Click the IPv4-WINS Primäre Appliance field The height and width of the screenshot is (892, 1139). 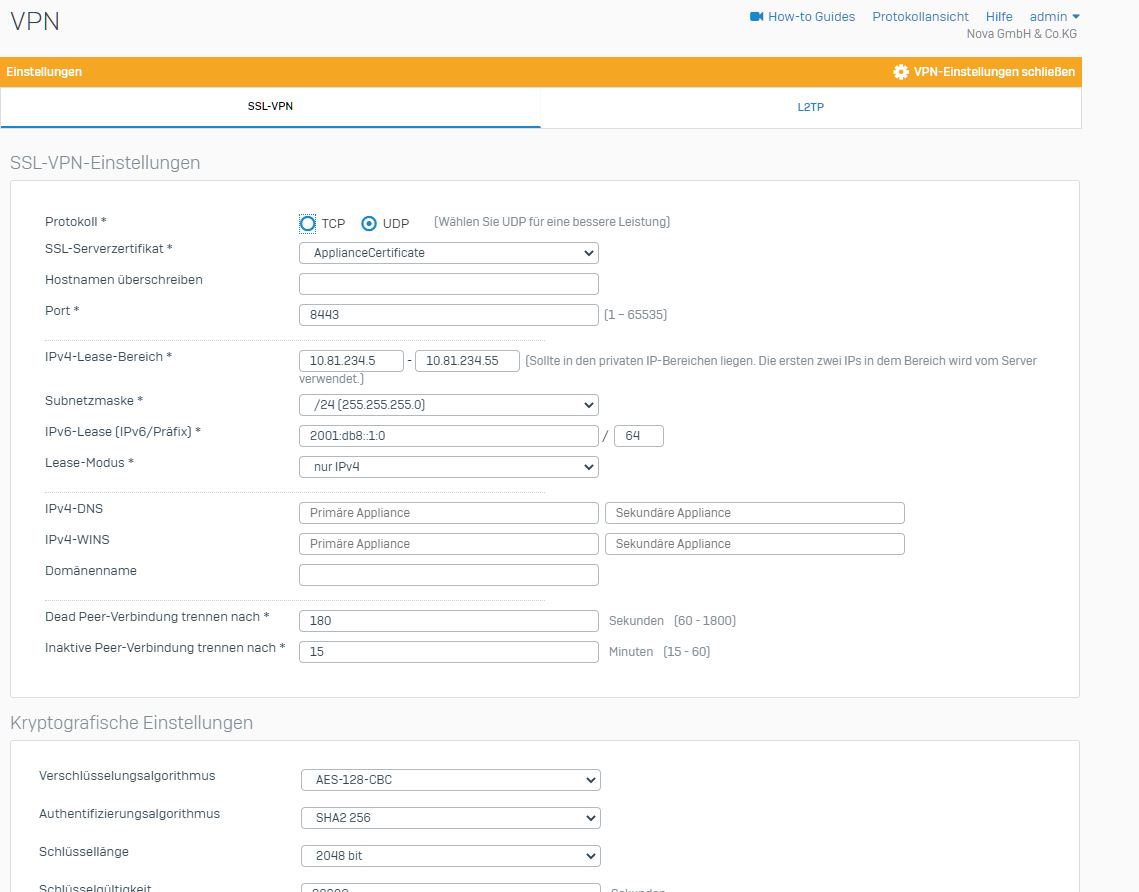point(449,543)
